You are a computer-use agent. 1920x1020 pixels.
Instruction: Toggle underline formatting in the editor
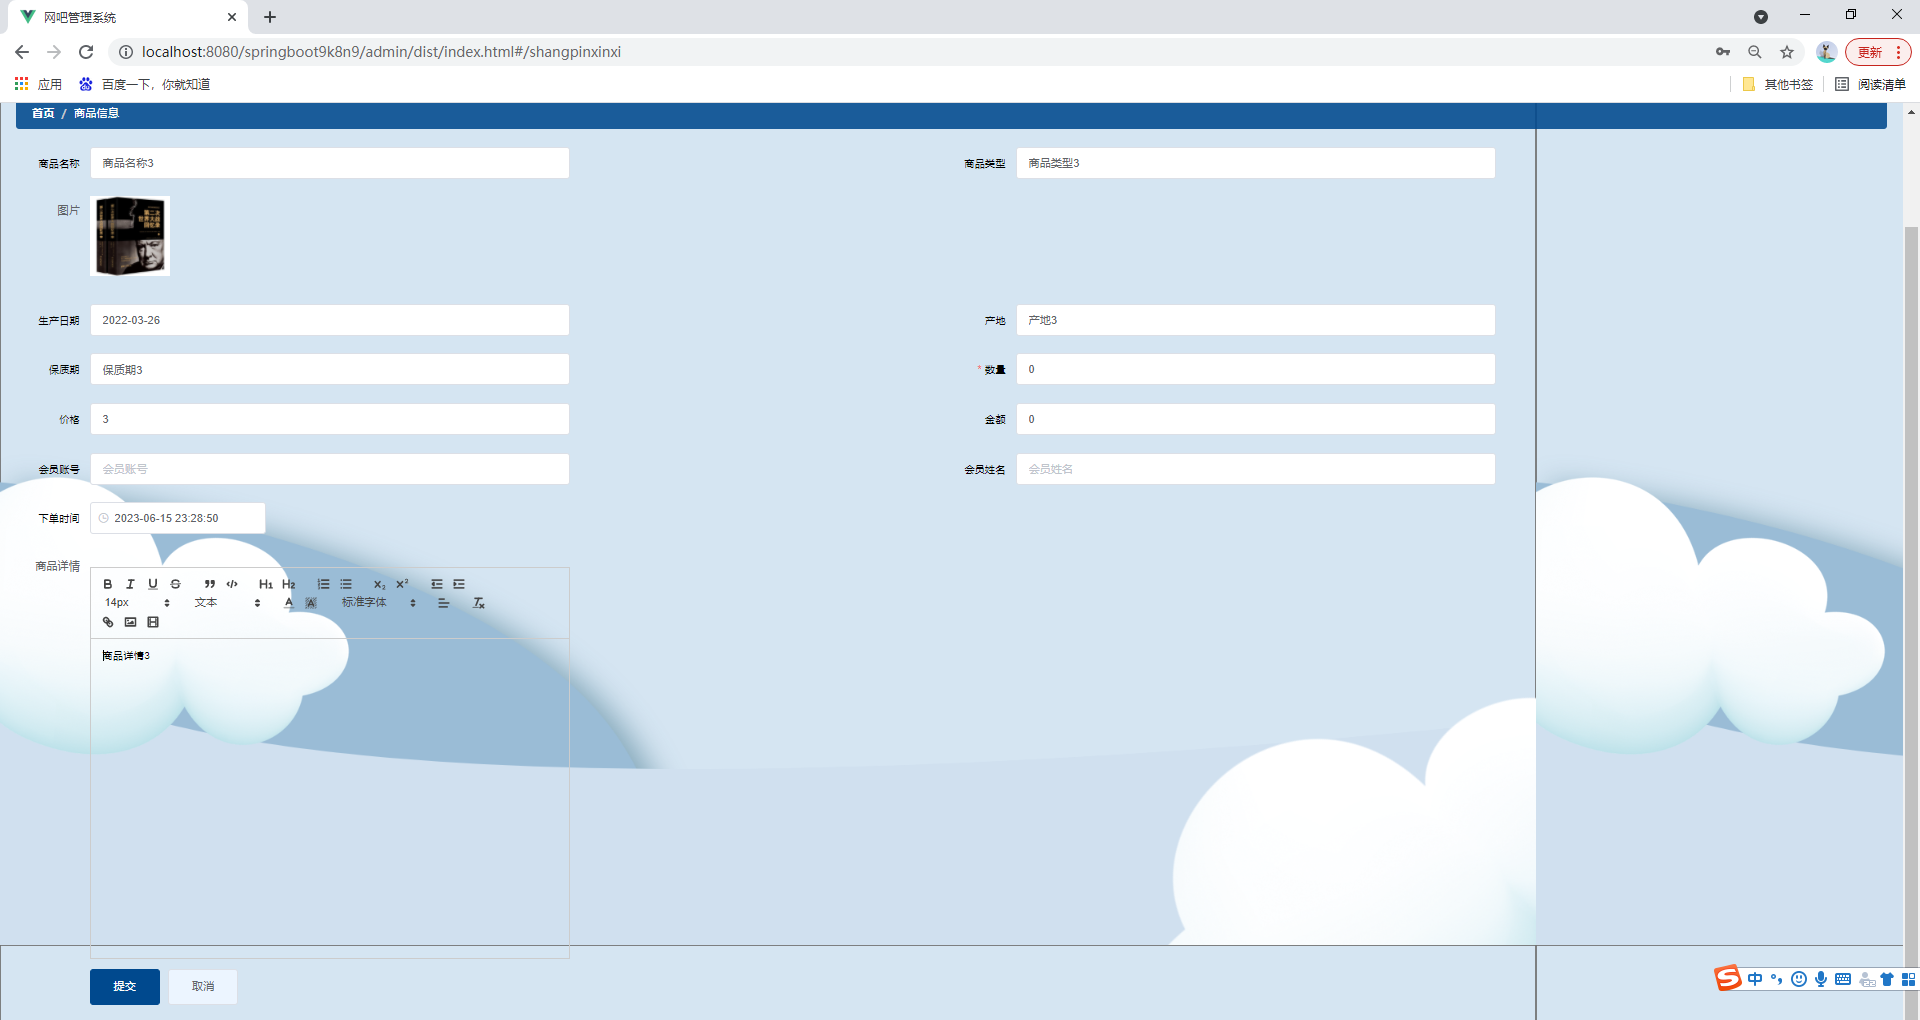153,584
